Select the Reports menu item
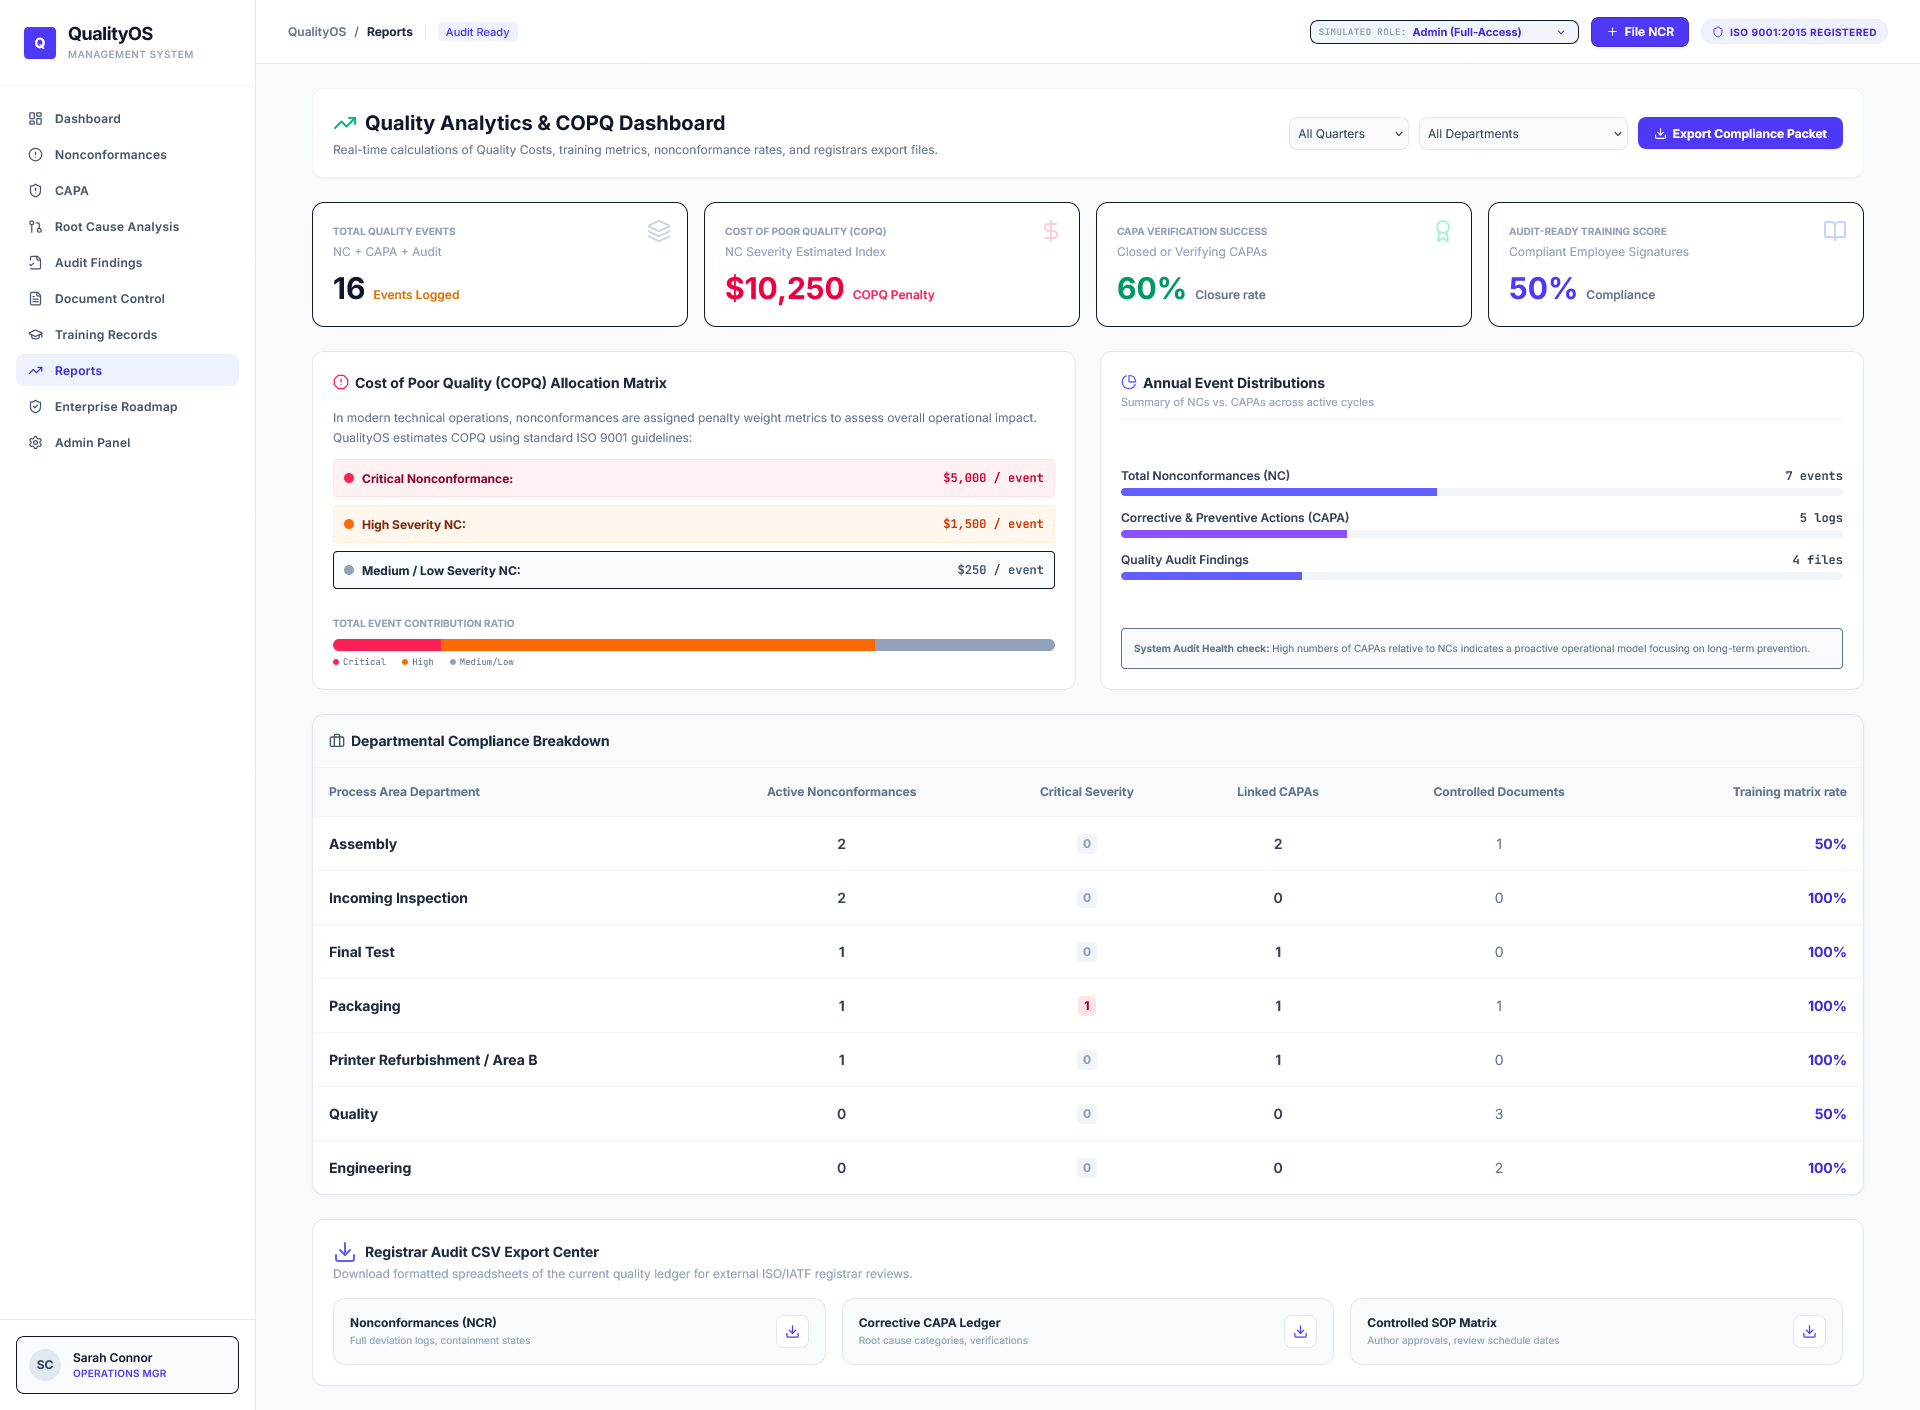 click(x=127, y=371)
